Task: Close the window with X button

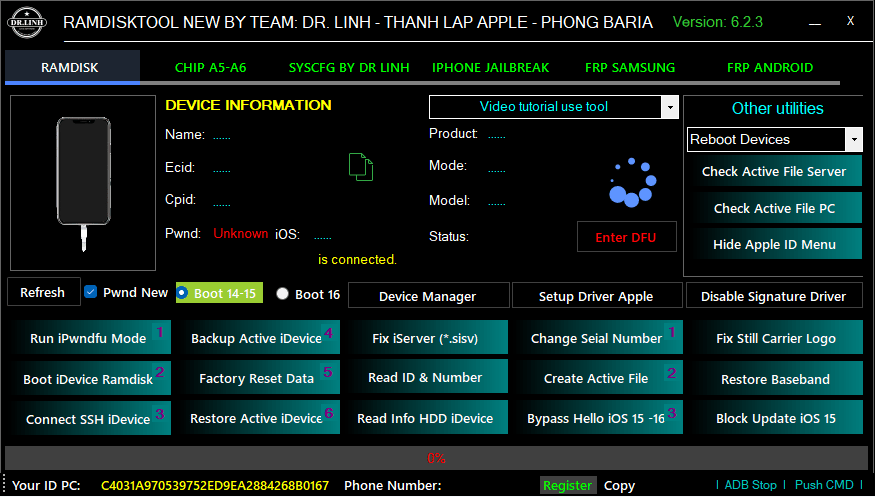Action: click(850, 21)
